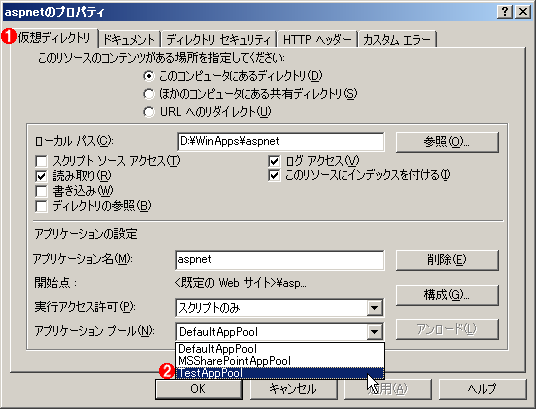Go to the カスタム エラー tab
The image size is (536, 409).
pos(397,39)
